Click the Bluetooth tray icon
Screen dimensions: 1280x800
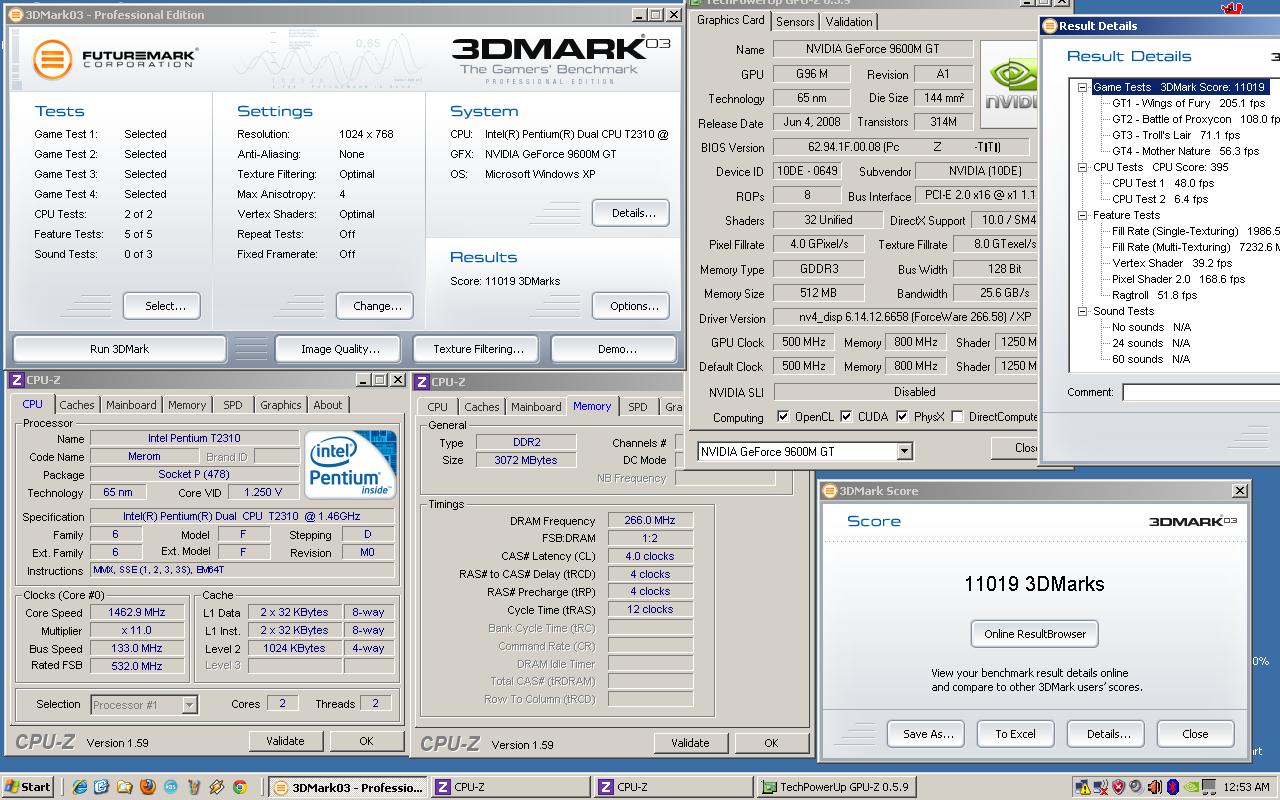point(1175,787)
